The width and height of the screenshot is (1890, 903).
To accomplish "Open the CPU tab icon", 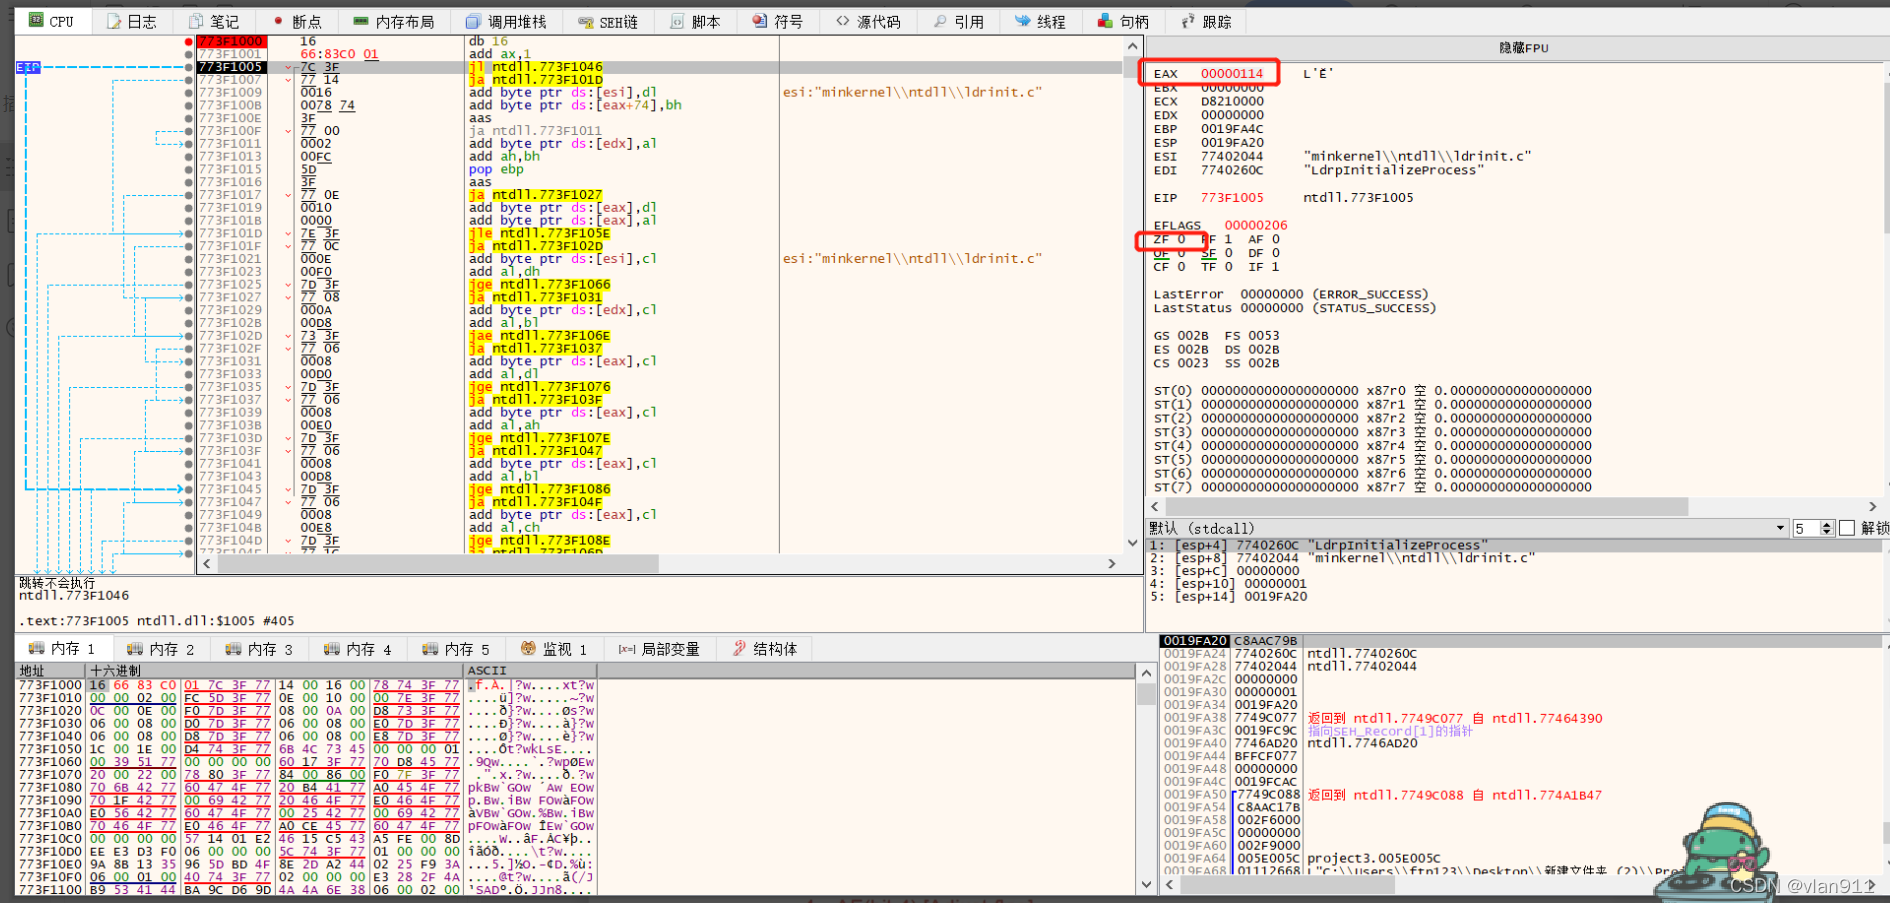I will coord(37,21).
